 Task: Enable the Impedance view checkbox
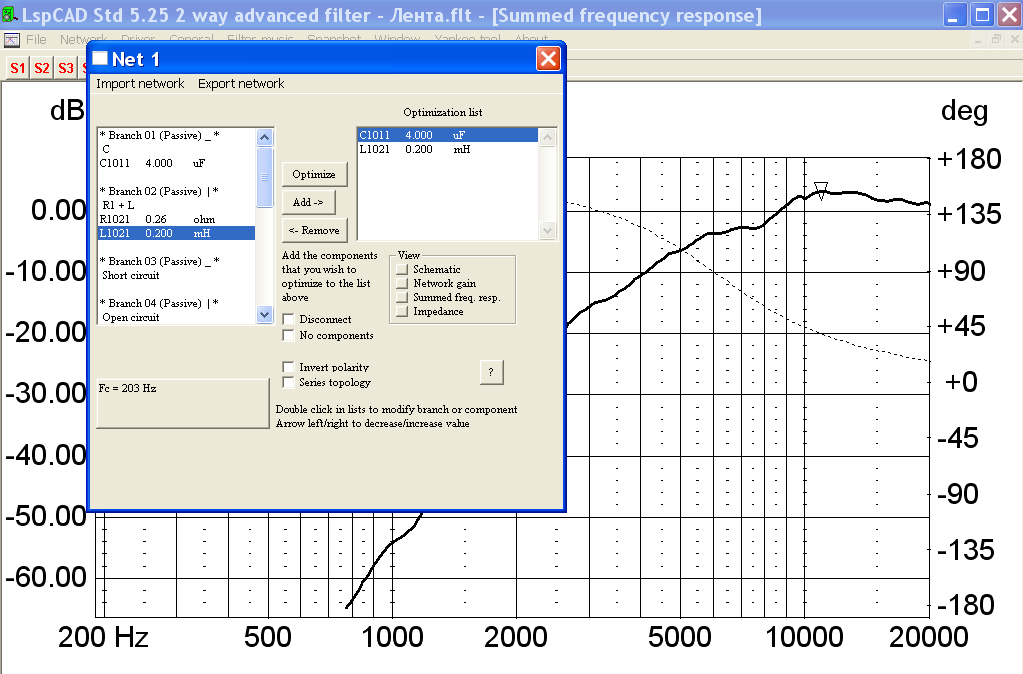click(x=402, y=311)
